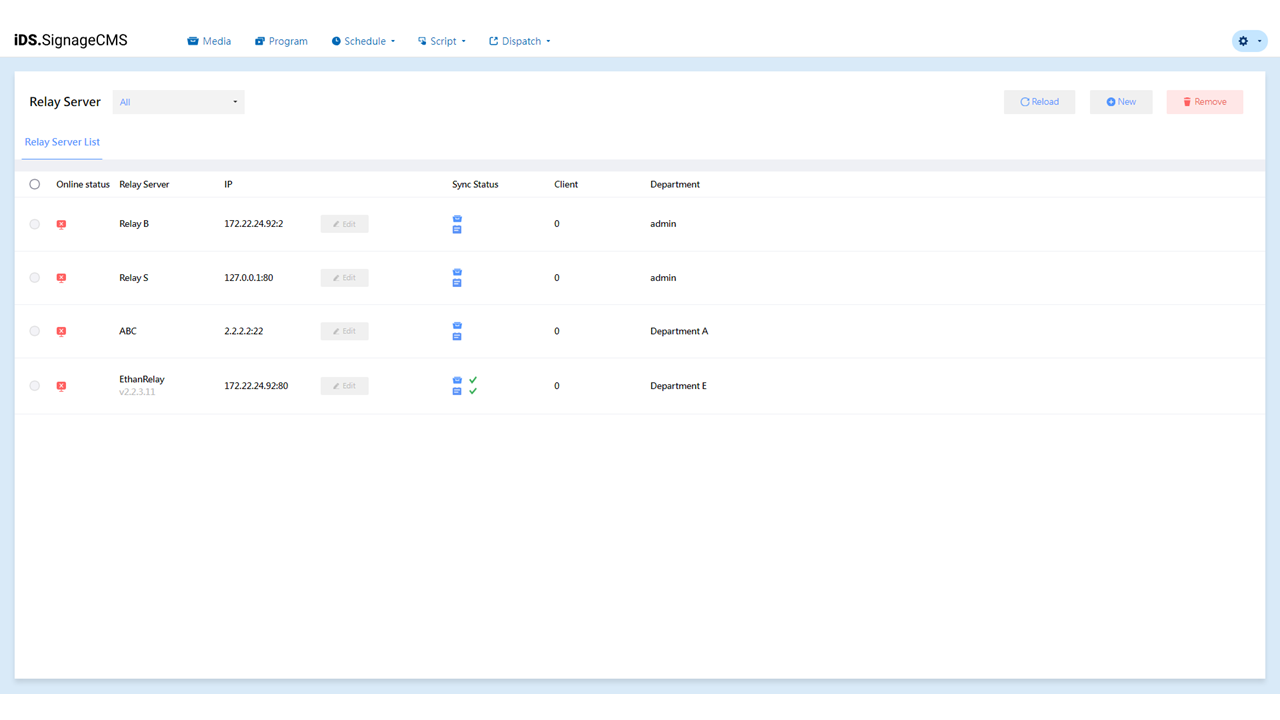The image size is (1280, 720).
Task: Click the offline status indicator for ABC
Action: click(61, 331)
